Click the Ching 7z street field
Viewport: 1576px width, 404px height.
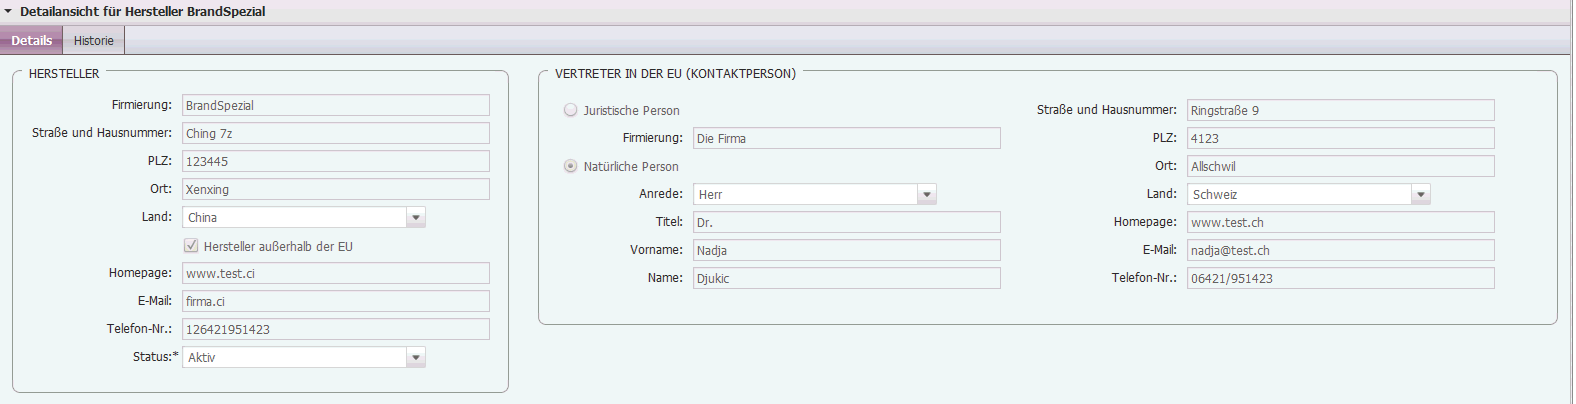point(335,133)
